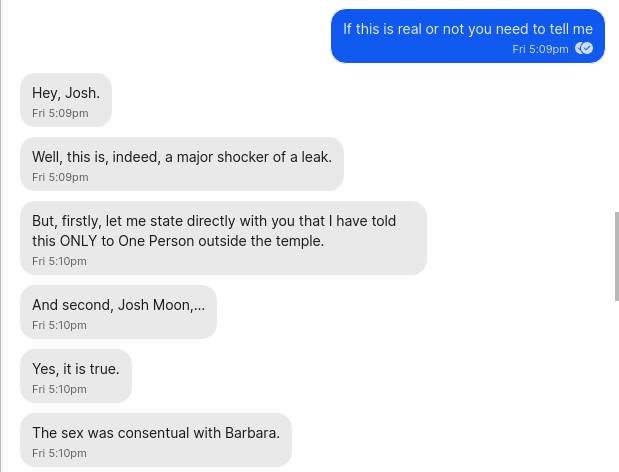
Task: Click the trailing ellipsis after 'Josh Moon'
Action: click(x=199, y=306)
